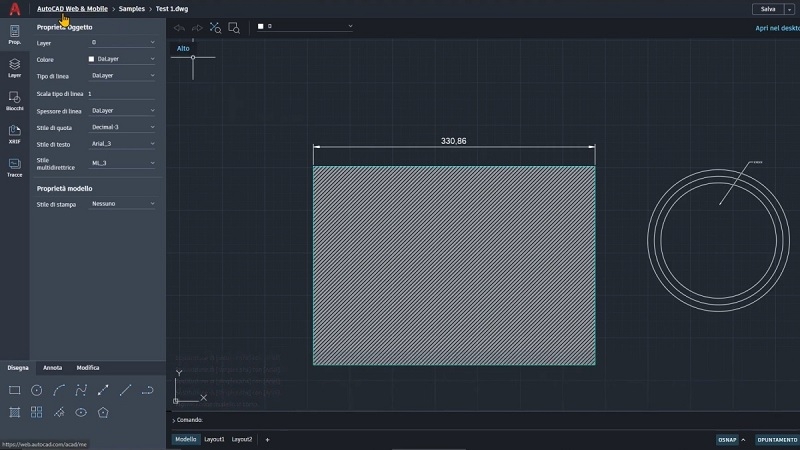Click AutoCAD Web & Mobile breadcrumb link
800x450 pixels.
coord(72,9)
